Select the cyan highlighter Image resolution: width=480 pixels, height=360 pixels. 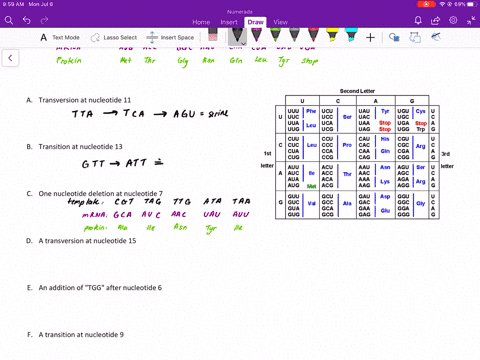tap(351, 35)
